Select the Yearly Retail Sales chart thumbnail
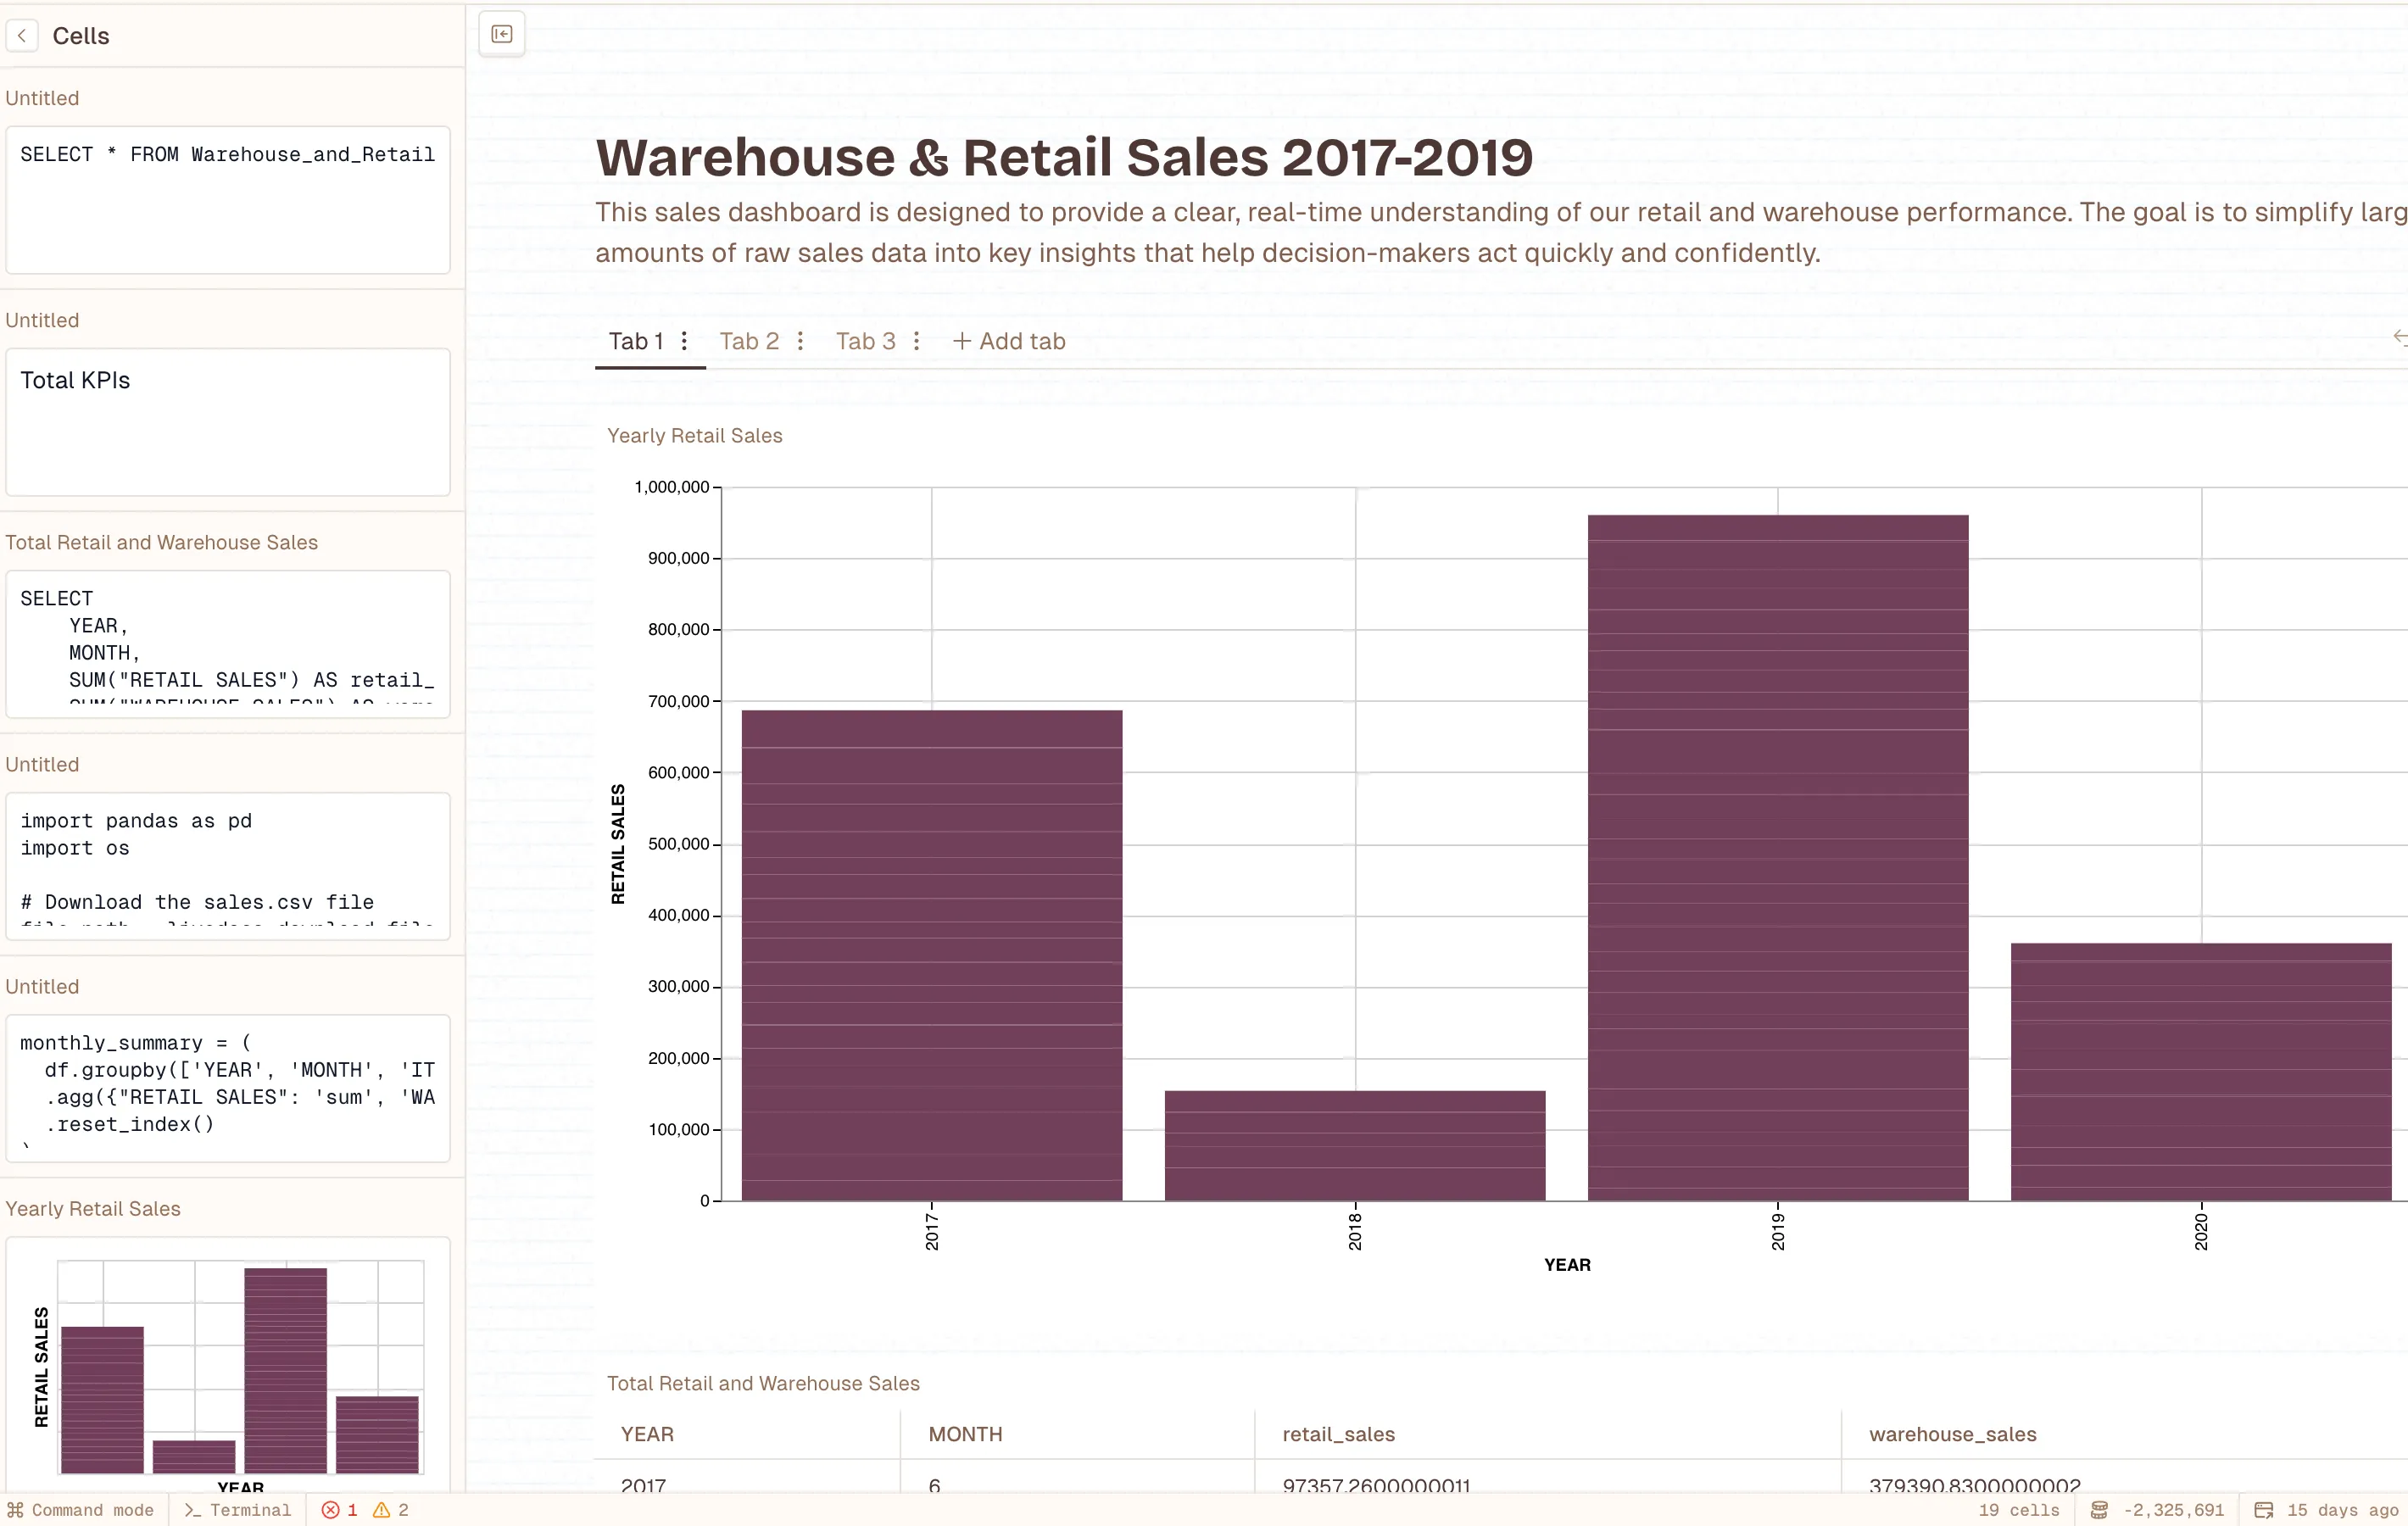The image size is (2408, 1526). click(228, 1367)
